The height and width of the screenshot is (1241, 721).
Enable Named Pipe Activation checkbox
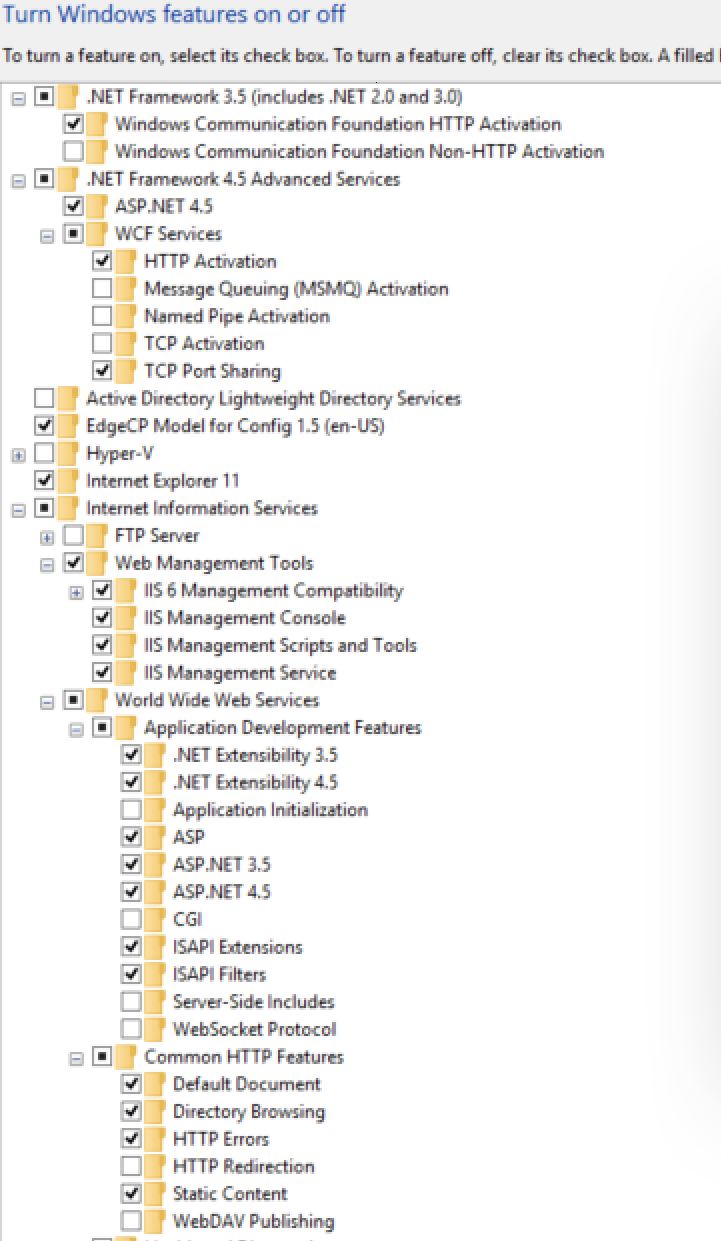tap(102, 316)
